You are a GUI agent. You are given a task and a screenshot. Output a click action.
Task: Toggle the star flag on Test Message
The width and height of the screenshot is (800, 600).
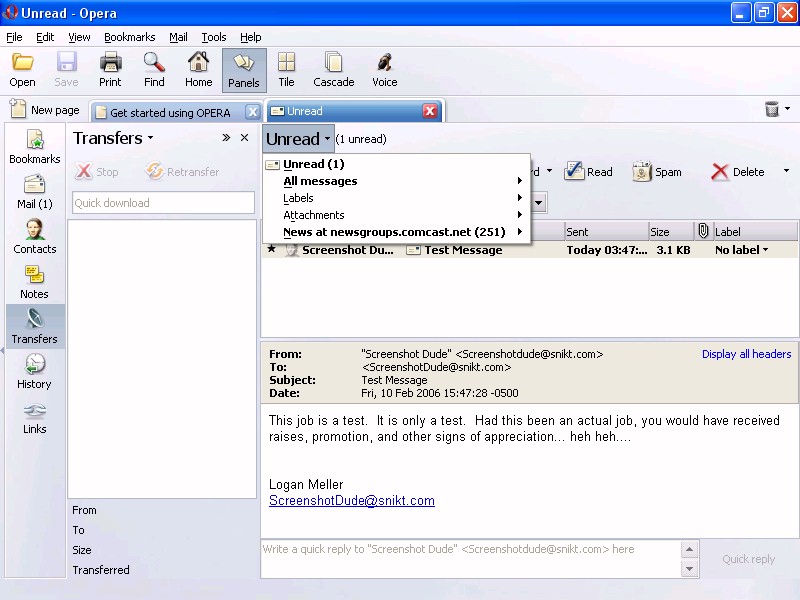click(x=271, y=249)
